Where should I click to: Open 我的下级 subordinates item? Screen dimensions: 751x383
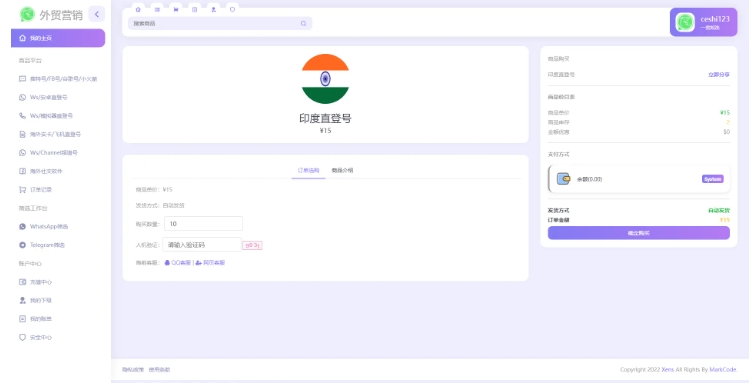35,301
